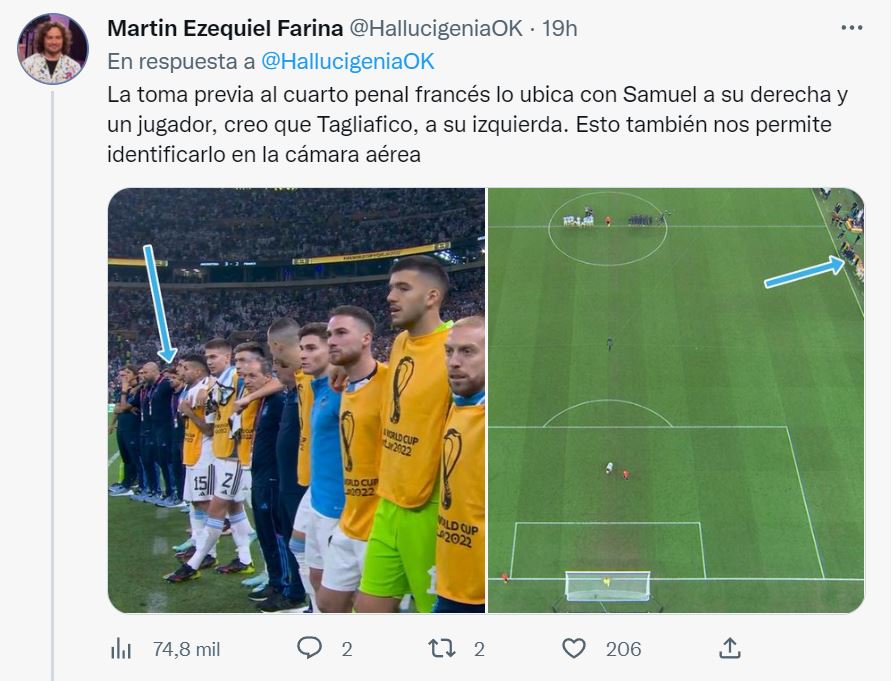Click the 74,8 mil views count
The height and width of the screenshot is (681, 892).
(187, 649)
